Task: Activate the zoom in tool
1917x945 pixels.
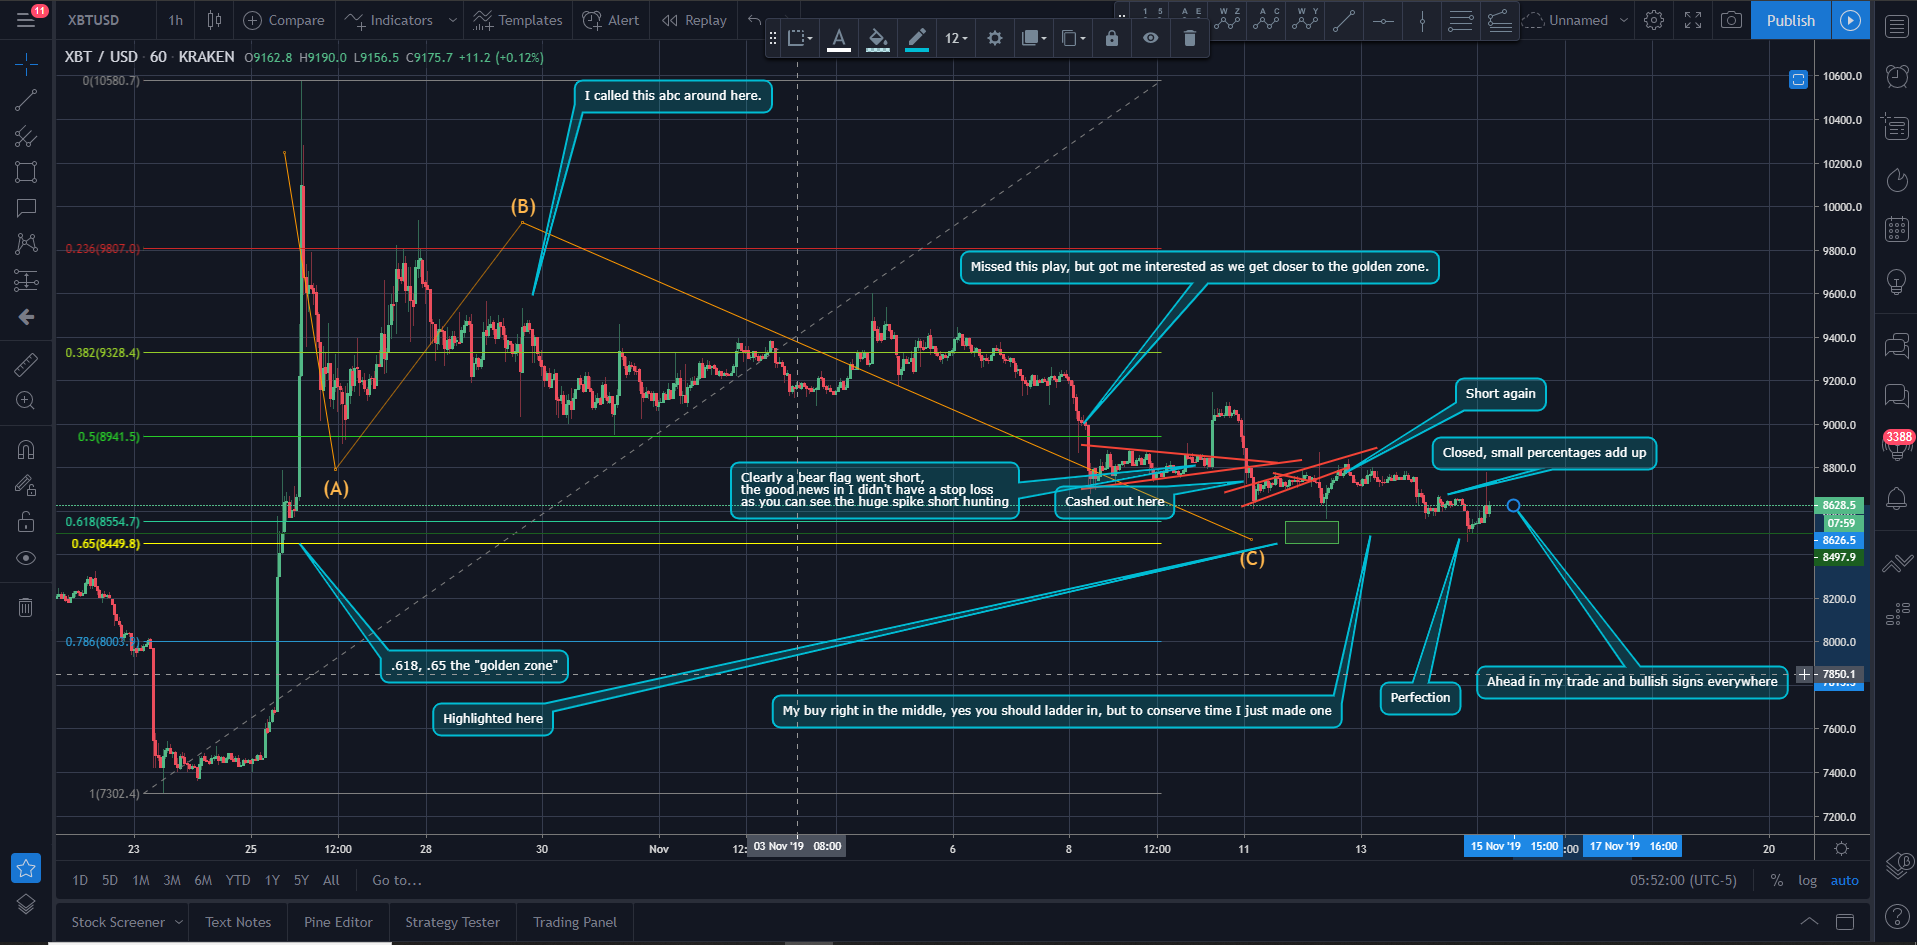Action: tap(26, 401)
